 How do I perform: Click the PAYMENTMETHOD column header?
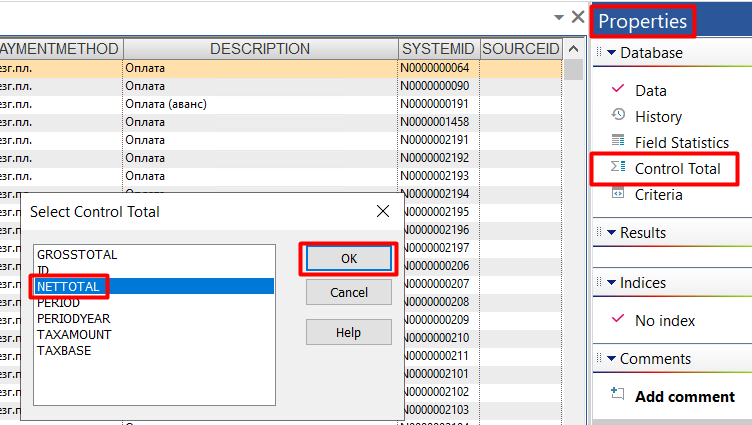coord(59,49)
